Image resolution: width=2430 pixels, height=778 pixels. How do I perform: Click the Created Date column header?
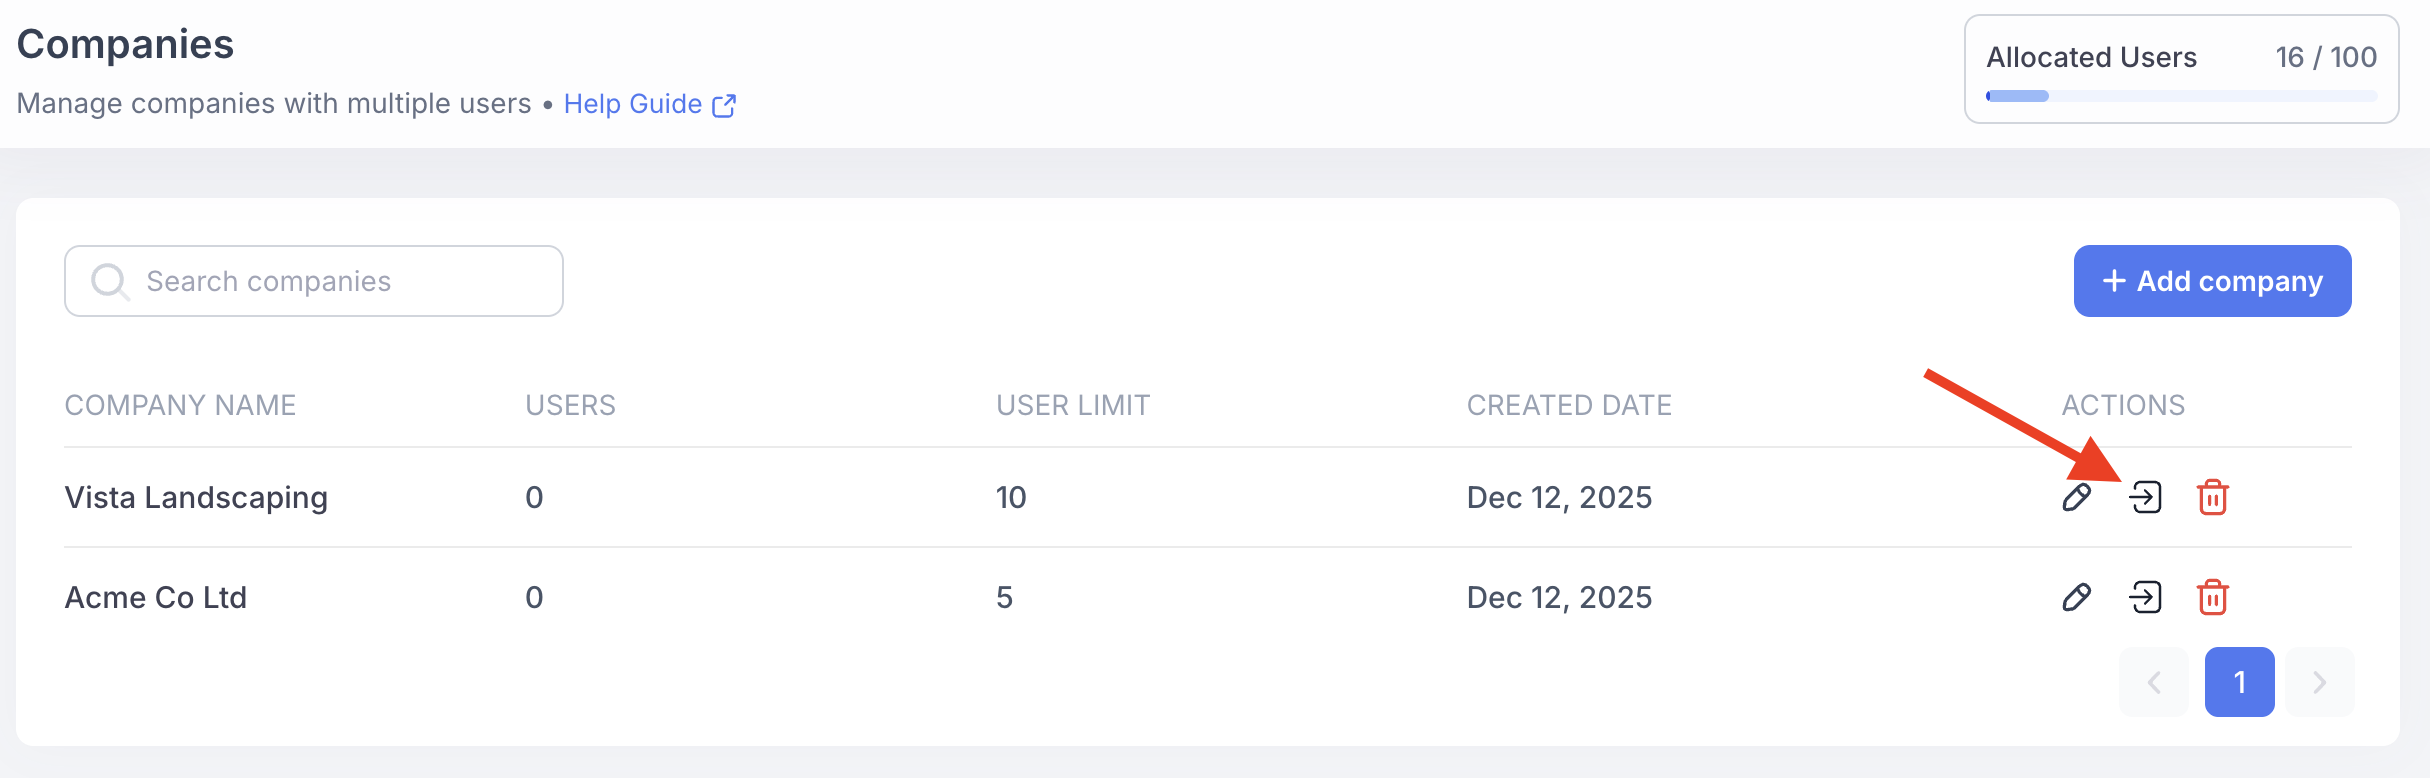click(x=1569, y=405)
